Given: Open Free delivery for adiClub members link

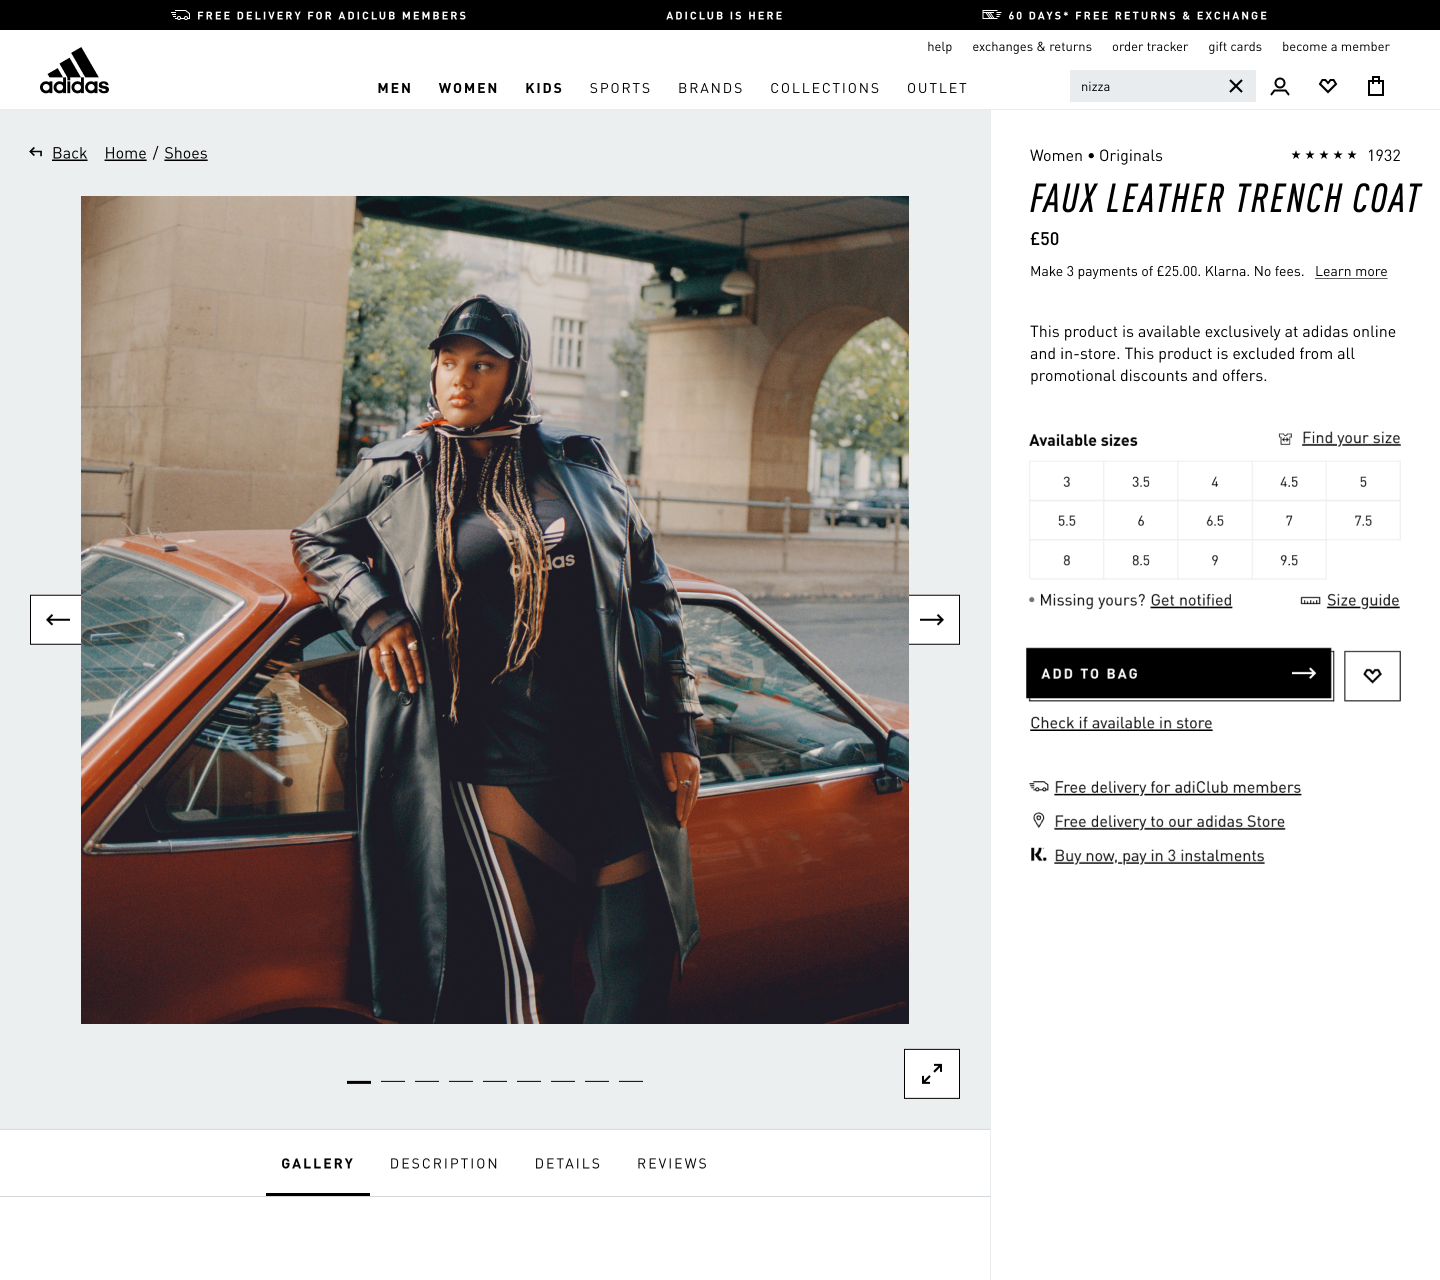Looking at the screenshot, I should (x=1178, y=788).
